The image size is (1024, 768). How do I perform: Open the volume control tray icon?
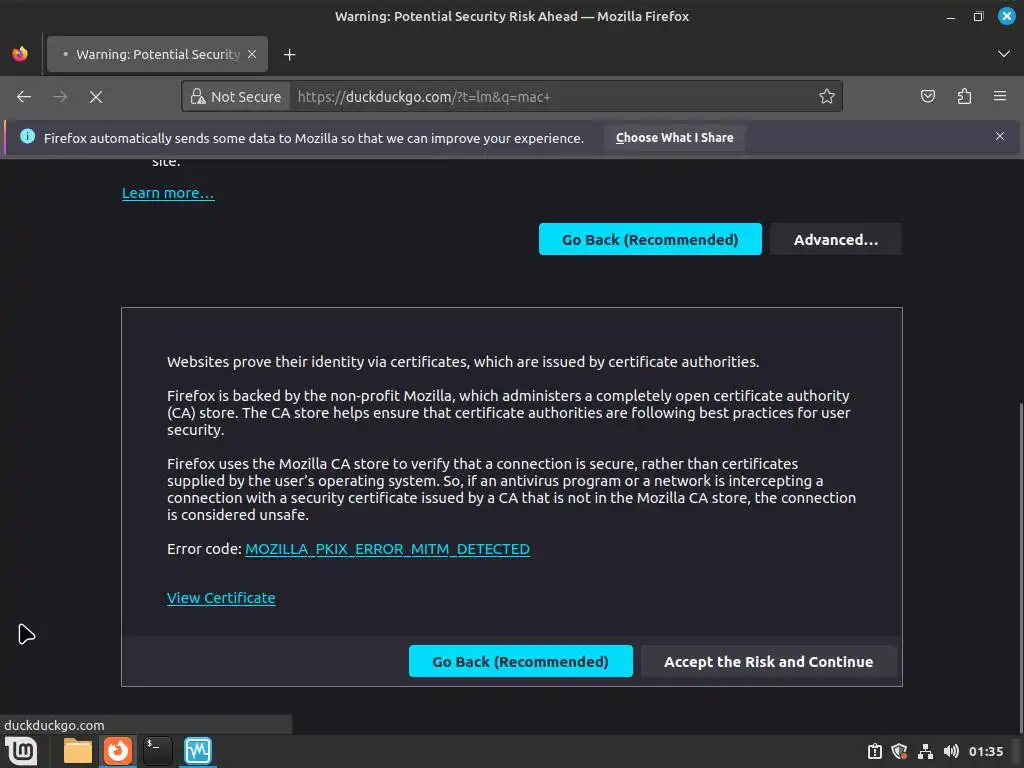tap(951, 752)
